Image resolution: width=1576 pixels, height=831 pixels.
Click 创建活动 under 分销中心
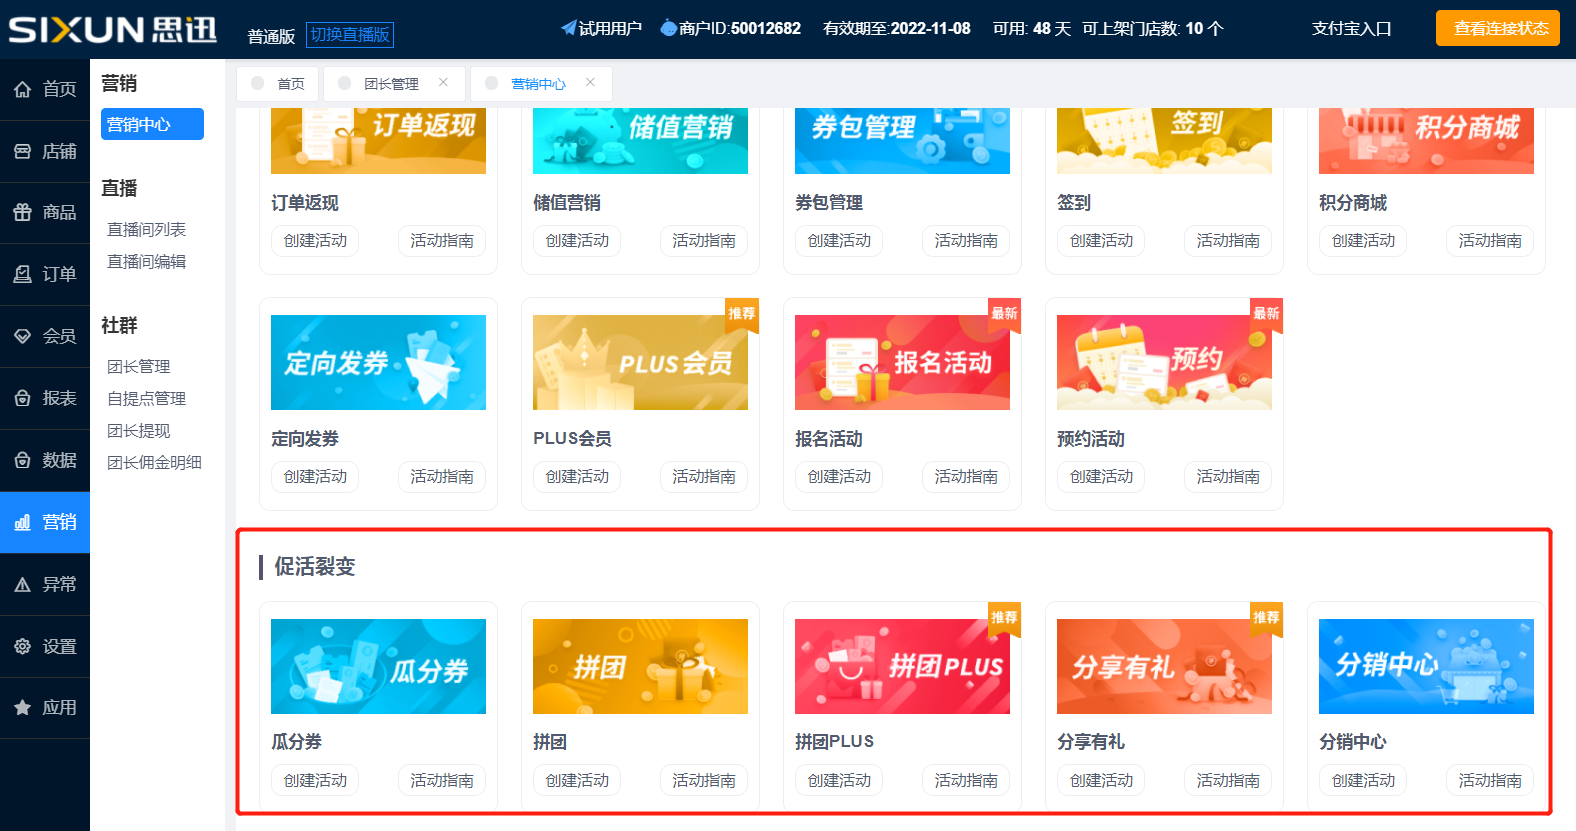(1363, 781)
